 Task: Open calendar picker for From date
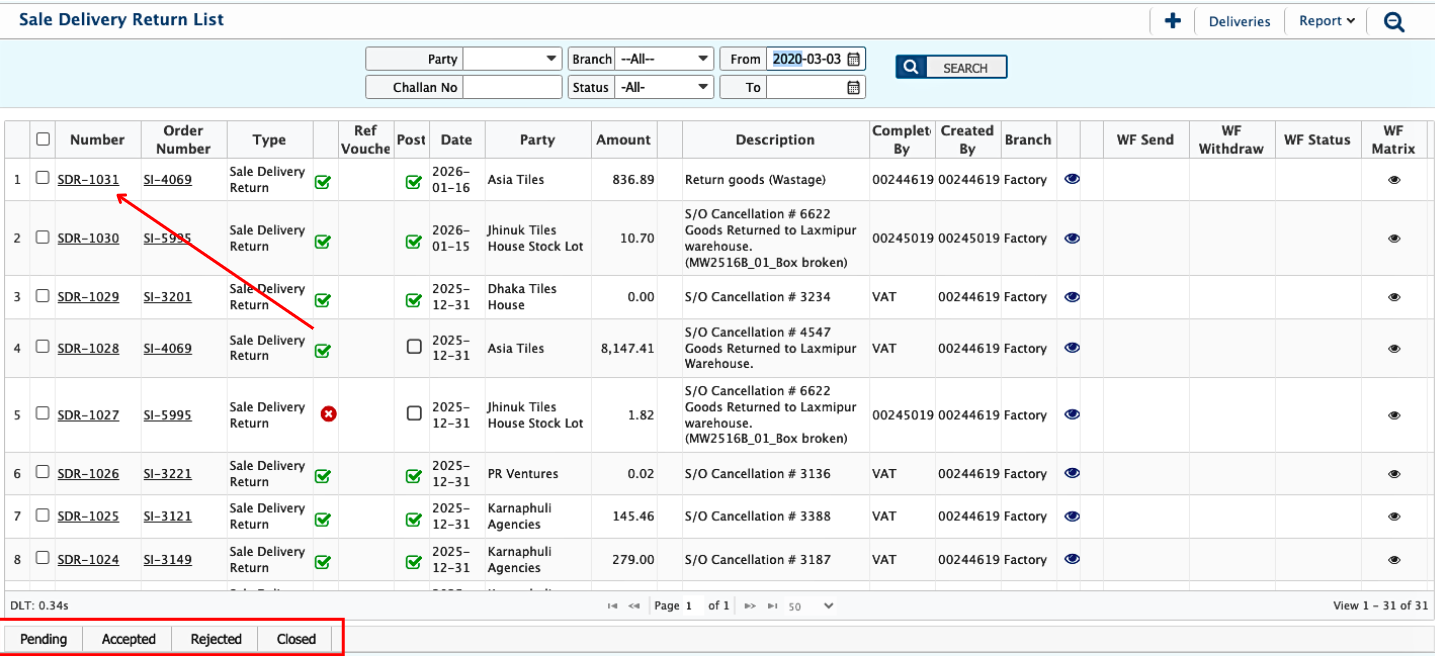(x=853, y=59)
